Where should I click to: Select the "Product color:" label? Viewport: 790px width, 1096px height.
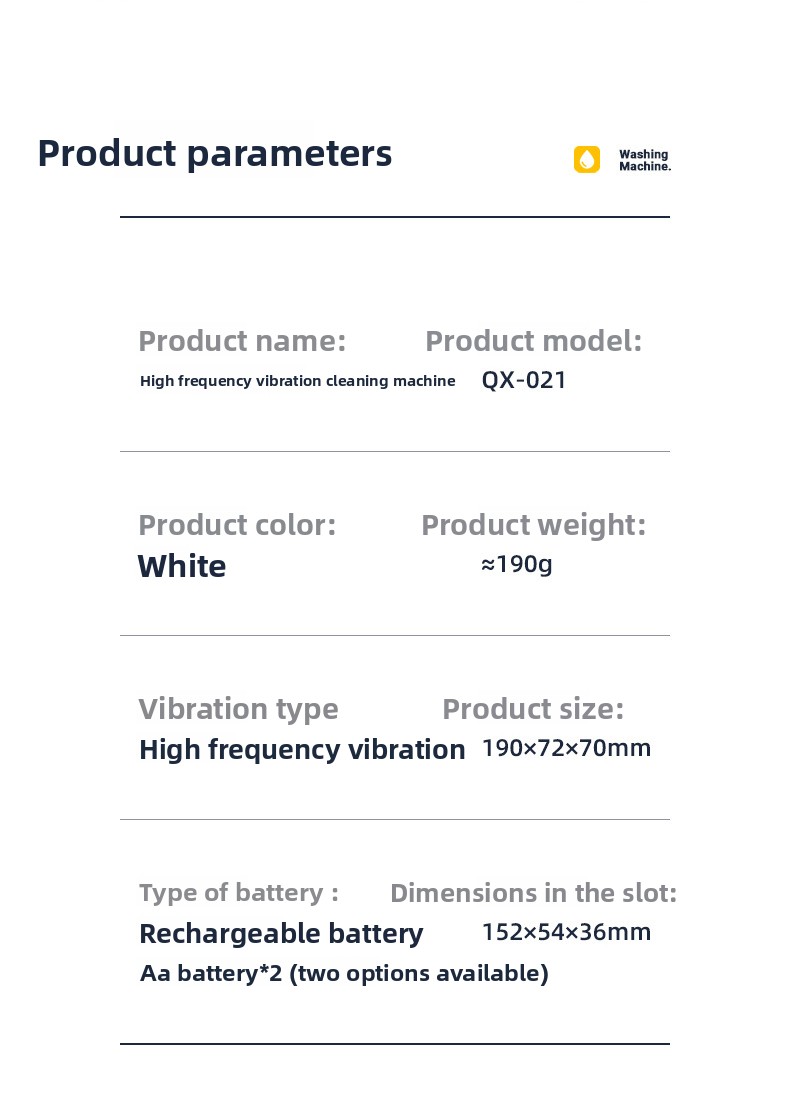point(237,525)
